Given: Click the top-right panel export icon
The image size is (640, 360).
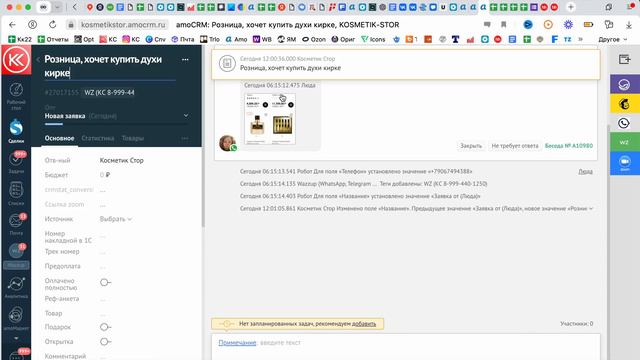Looking at the screenshot, I should tap(624, 59).
